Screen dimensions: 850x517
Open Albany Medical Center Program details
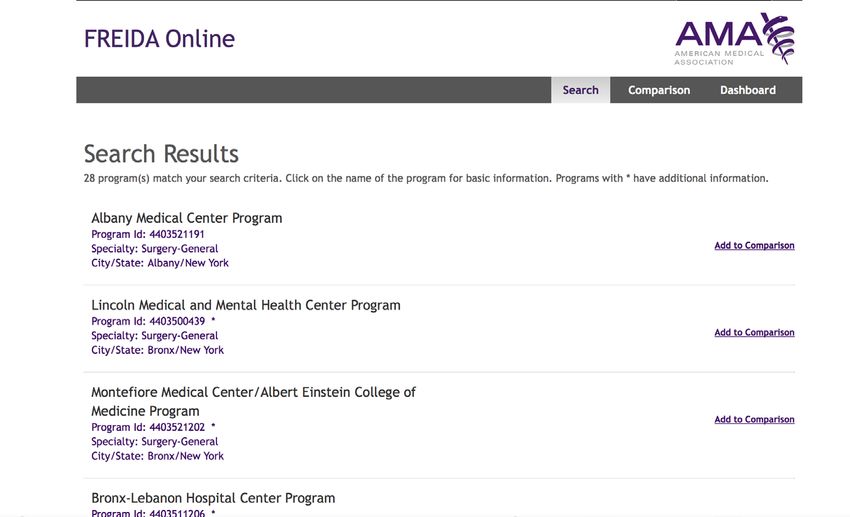point(186,218)
